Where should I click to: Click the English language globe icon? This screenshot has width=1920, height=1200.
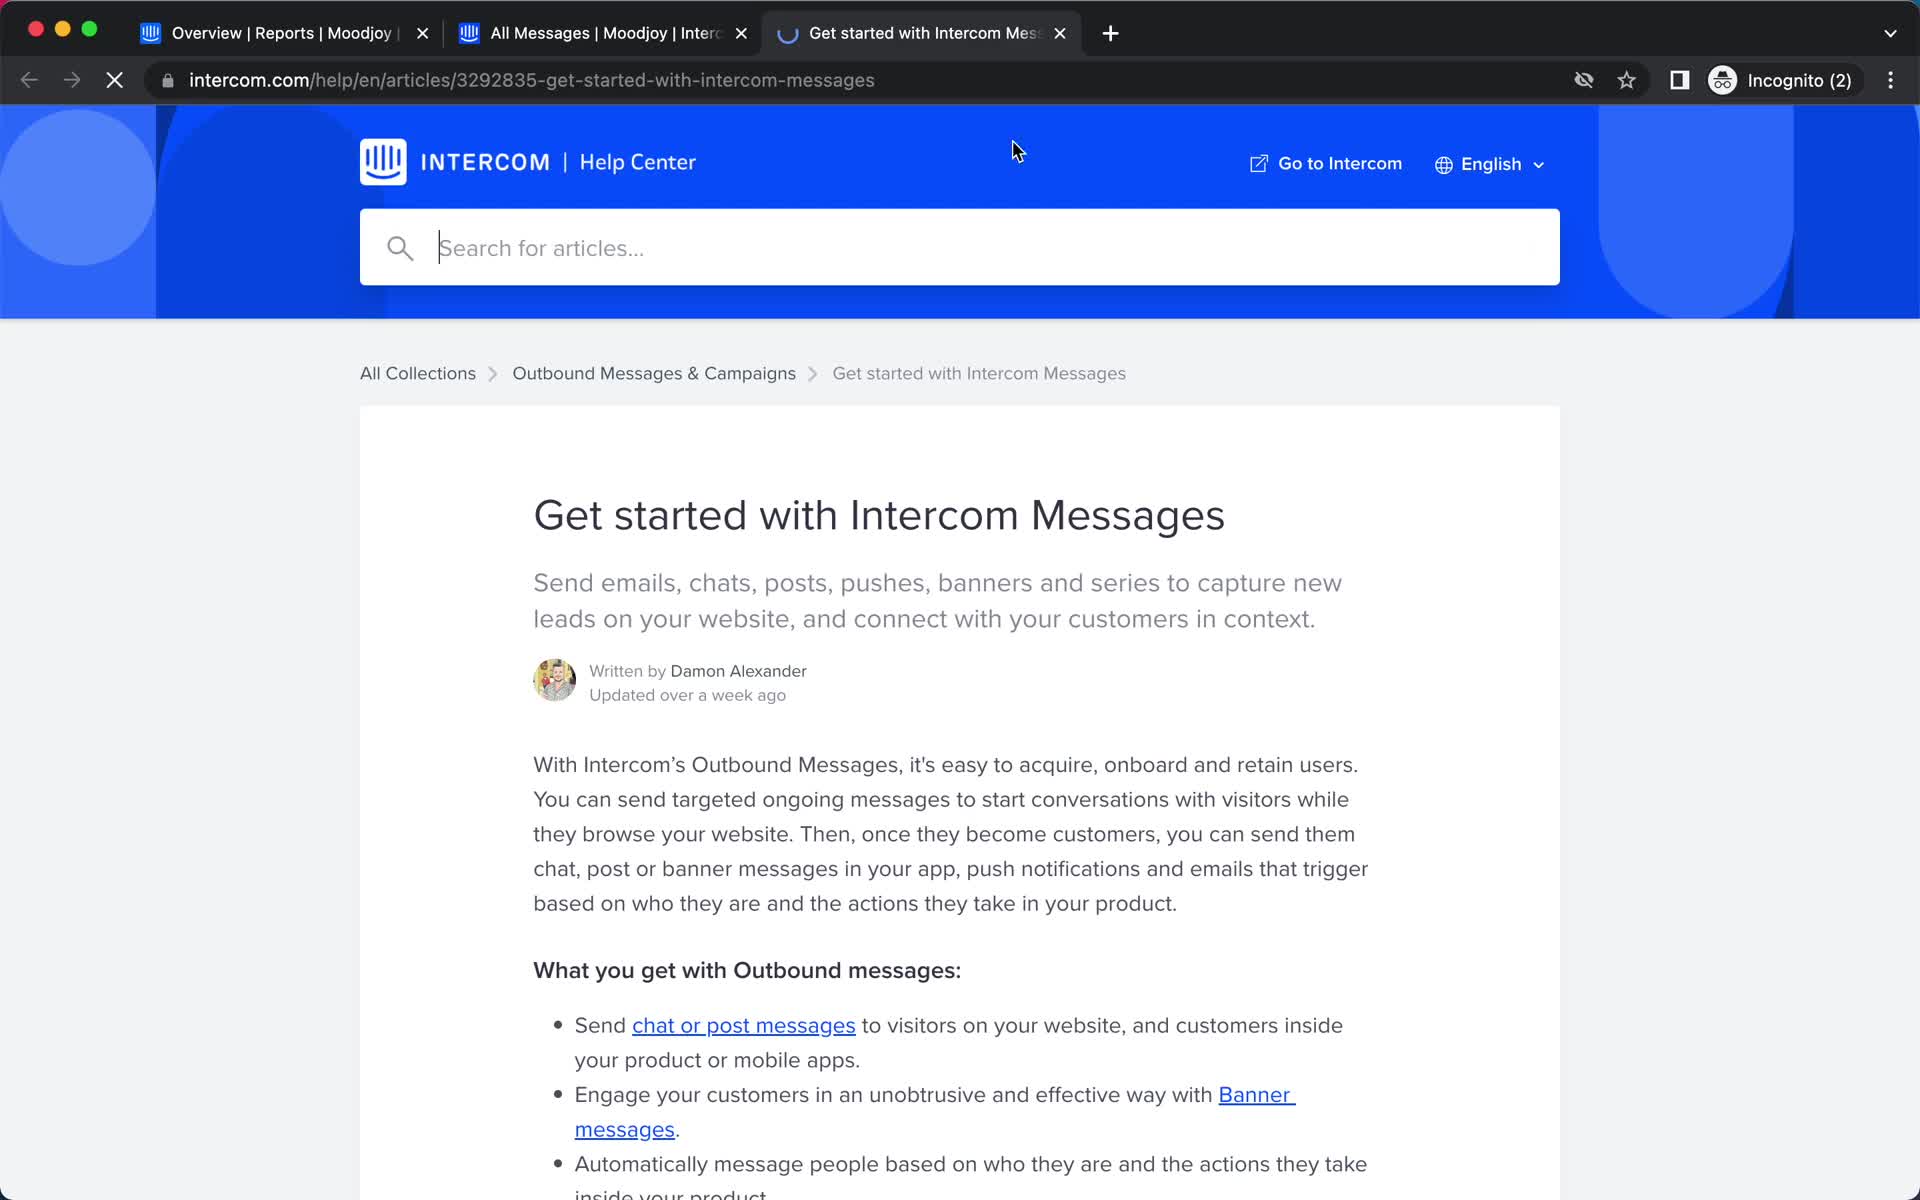1443,163
